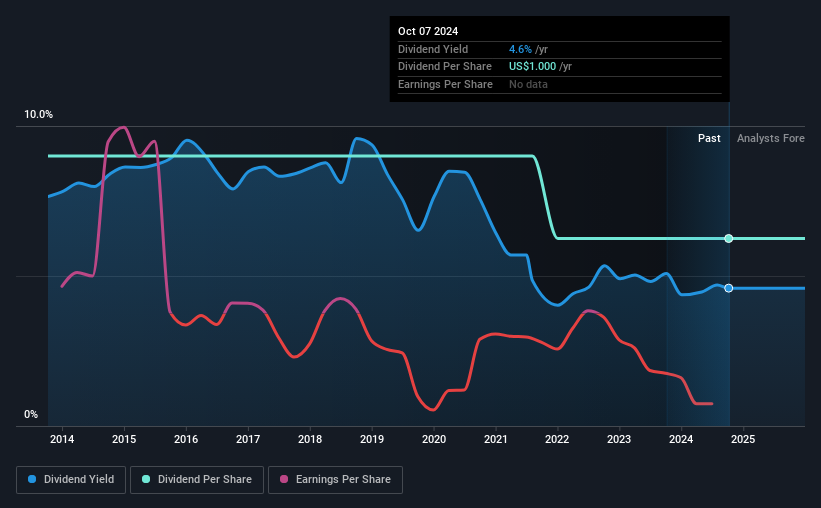Click the 10.0% y-axis label

click(x=38, y=115)
